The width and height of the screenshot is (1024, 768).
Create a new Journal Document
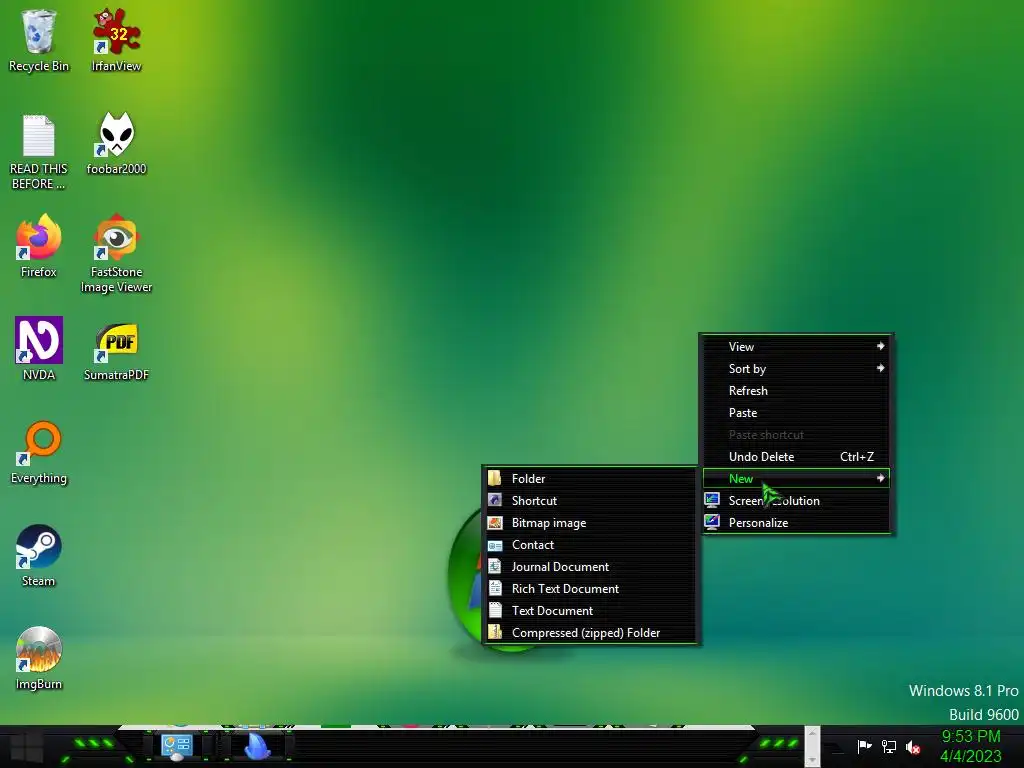591,567
